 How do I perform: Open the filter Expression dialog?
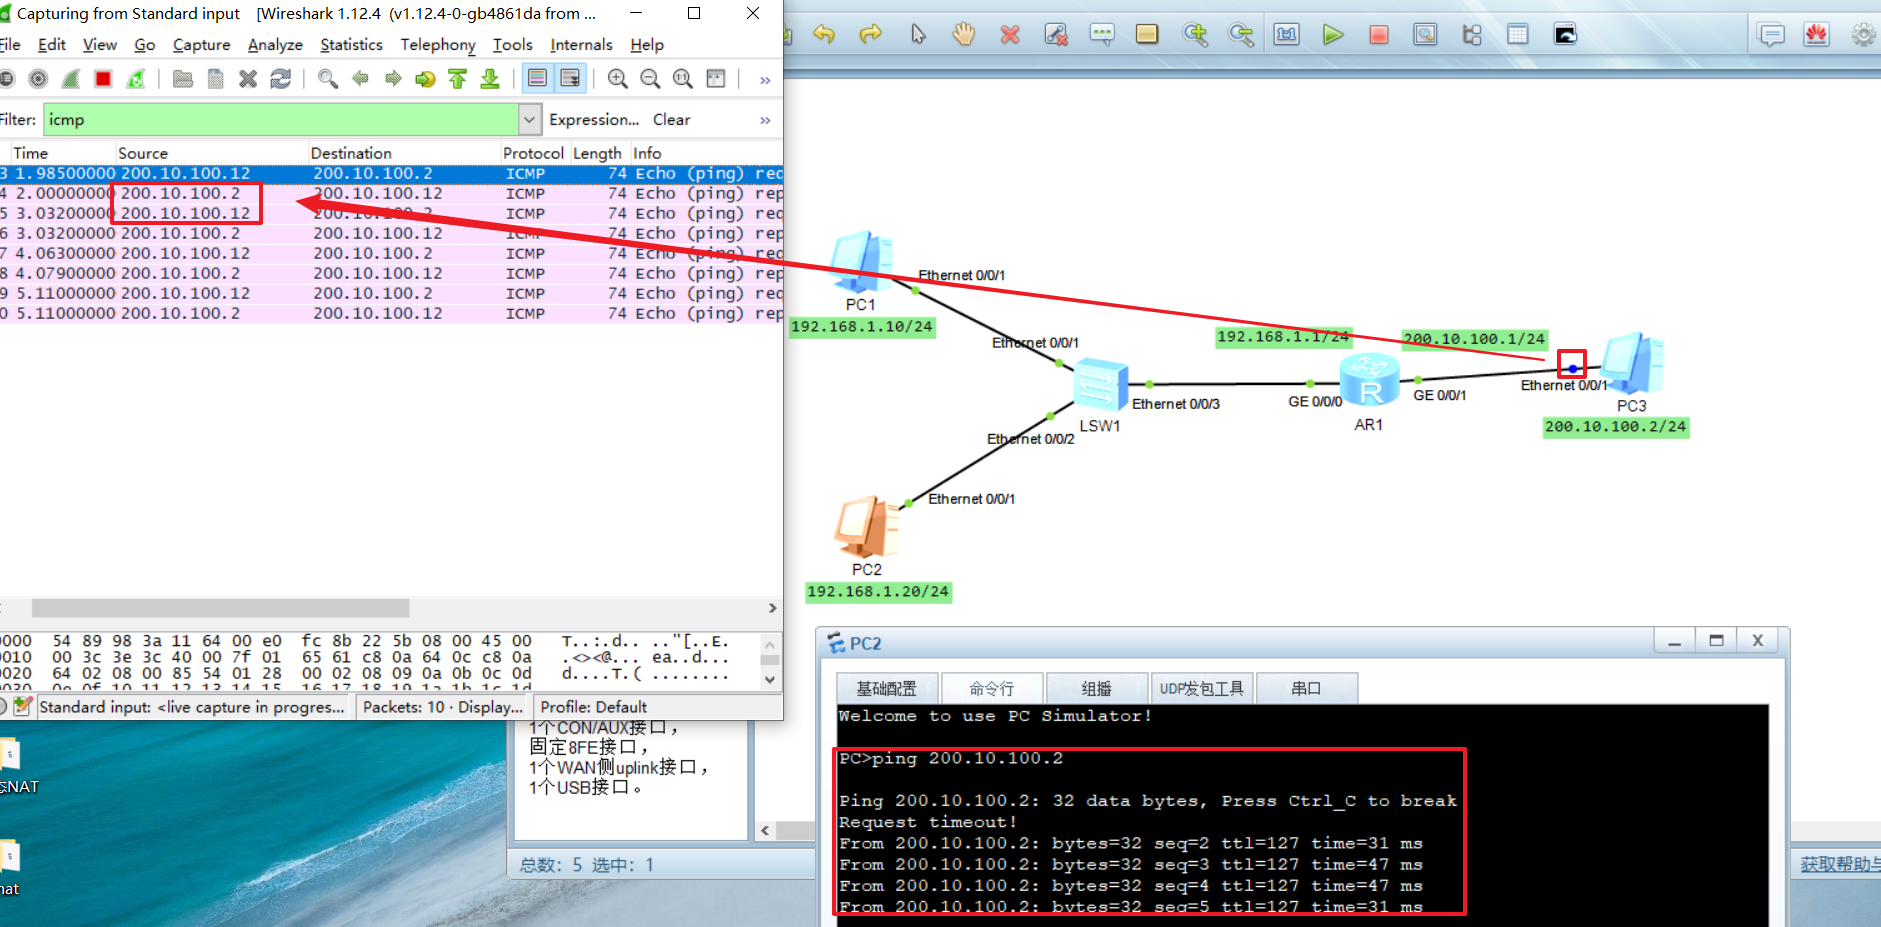pos(594,120)
